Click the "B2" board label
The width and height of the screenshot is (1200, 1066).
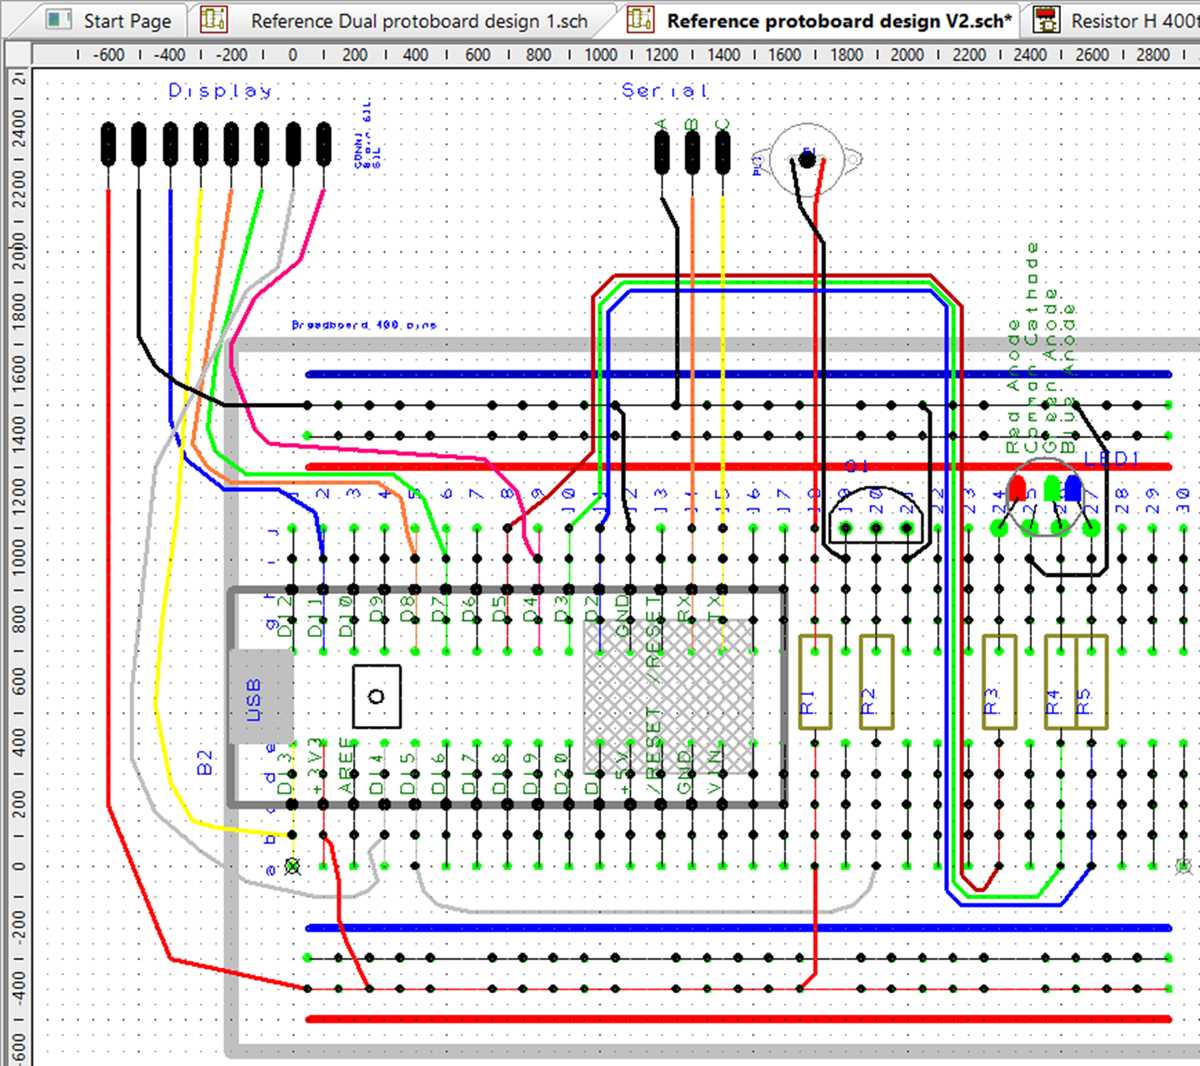205,763
